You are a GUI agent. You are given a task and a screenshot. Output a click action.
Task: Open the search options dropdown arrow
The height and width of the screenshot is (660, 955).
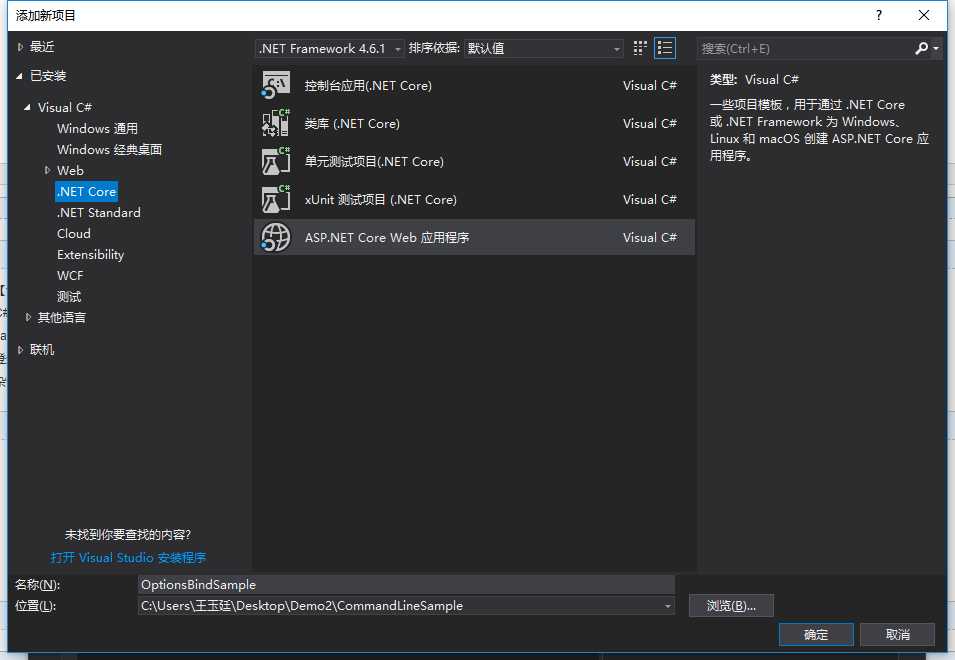[936, 48]
